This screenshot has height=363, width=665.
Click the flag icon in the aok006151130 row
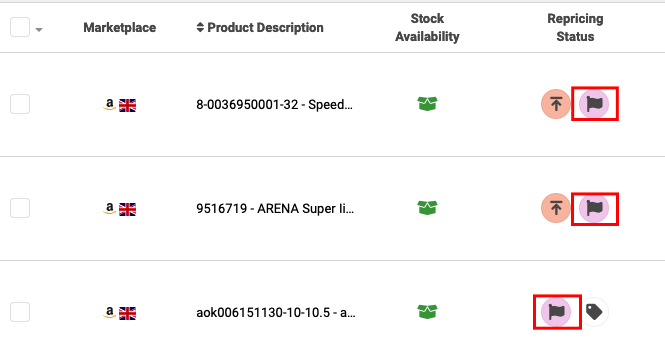coord(556,312)
